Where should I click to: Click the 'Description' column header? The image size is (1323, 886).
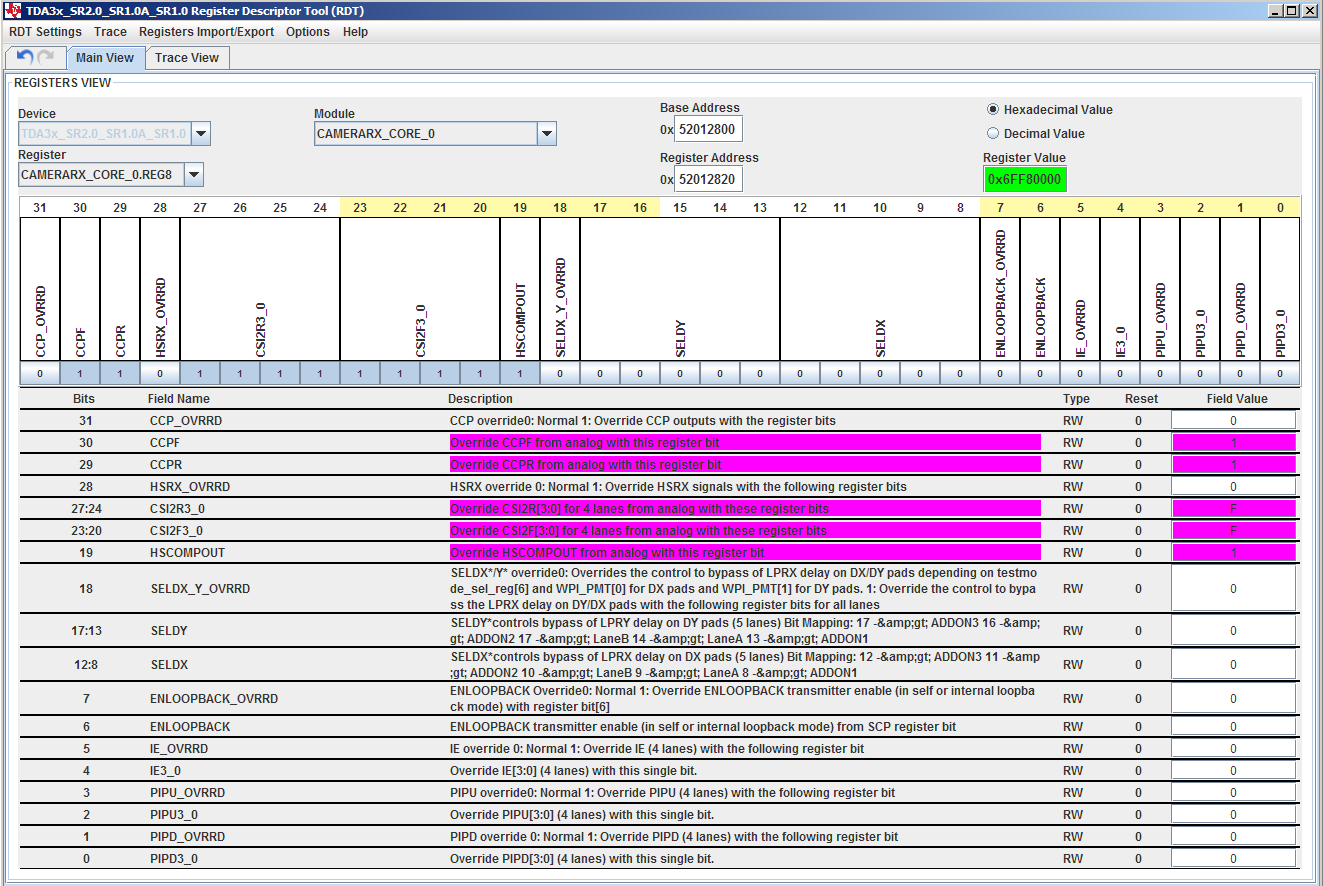(480, 399)
